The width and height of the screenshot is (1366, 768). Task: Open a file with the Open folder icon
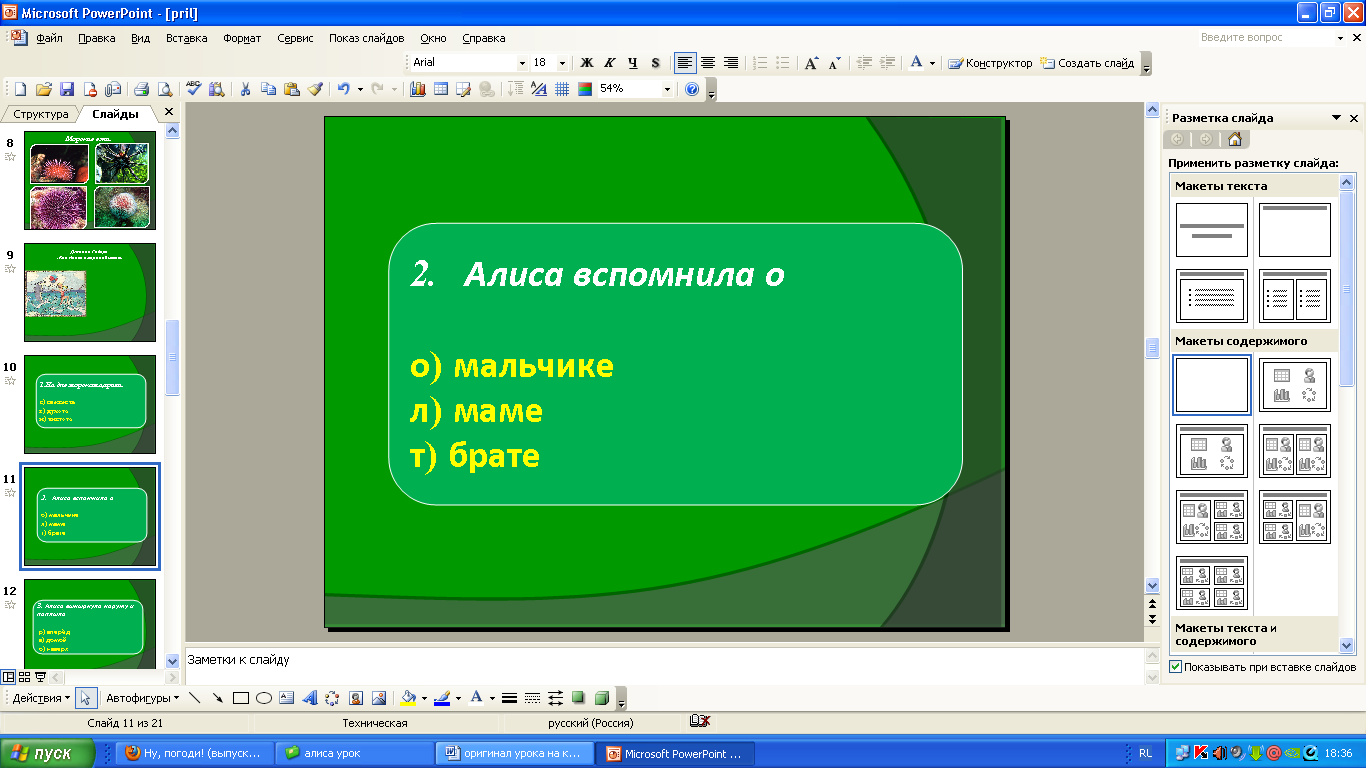[42, 89]
